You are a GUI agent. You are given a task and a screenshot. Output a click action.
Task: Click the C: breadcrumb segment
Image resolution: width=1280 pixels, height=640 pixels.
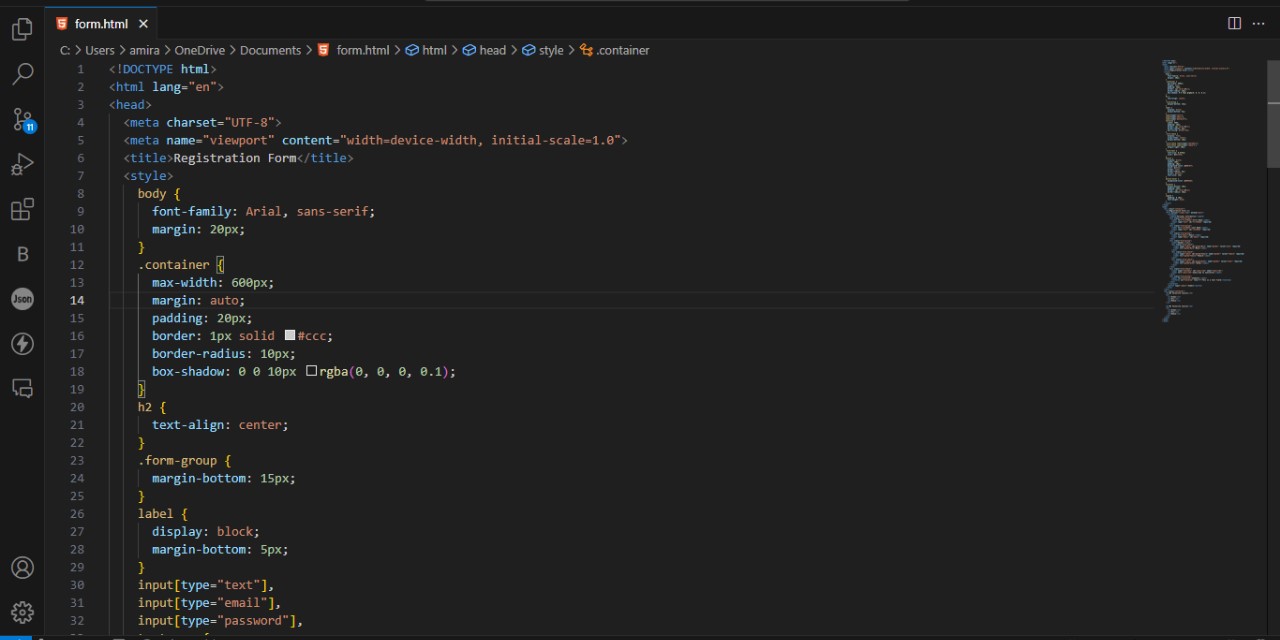[65, 50]
